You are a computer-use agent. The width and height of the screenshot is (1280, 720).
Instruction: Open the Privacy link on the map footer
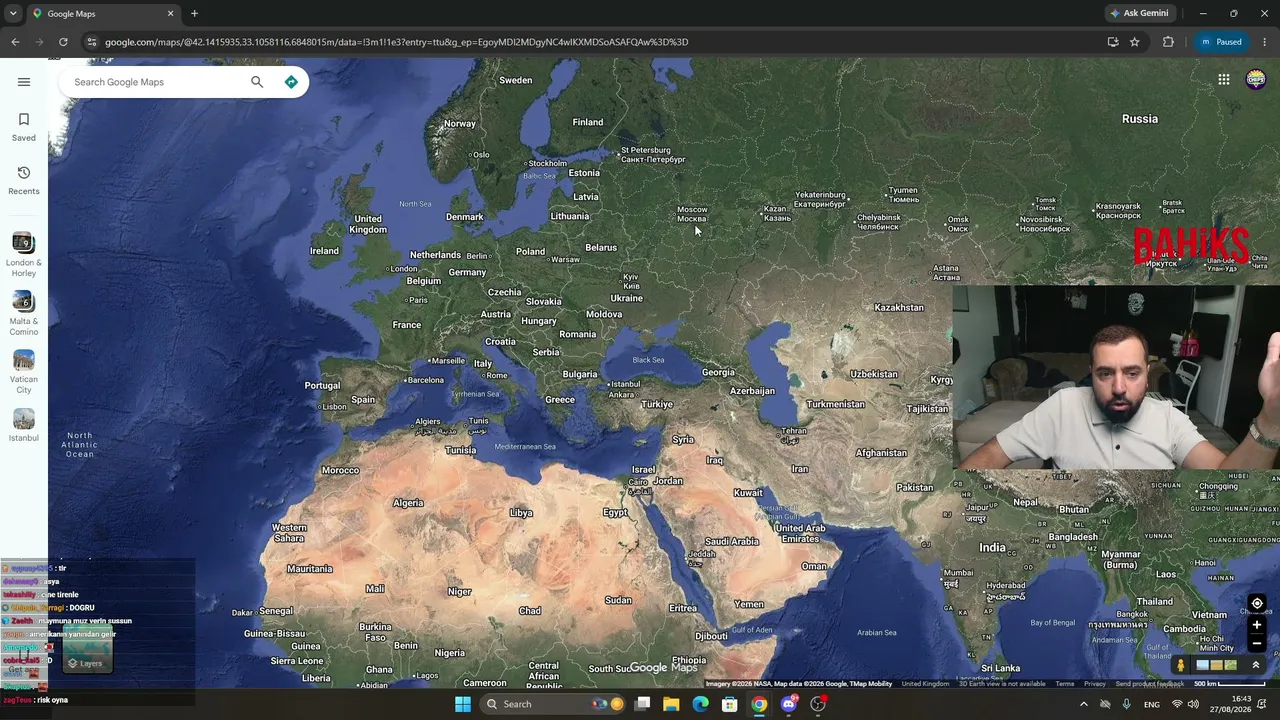(x=1095, y=684)
